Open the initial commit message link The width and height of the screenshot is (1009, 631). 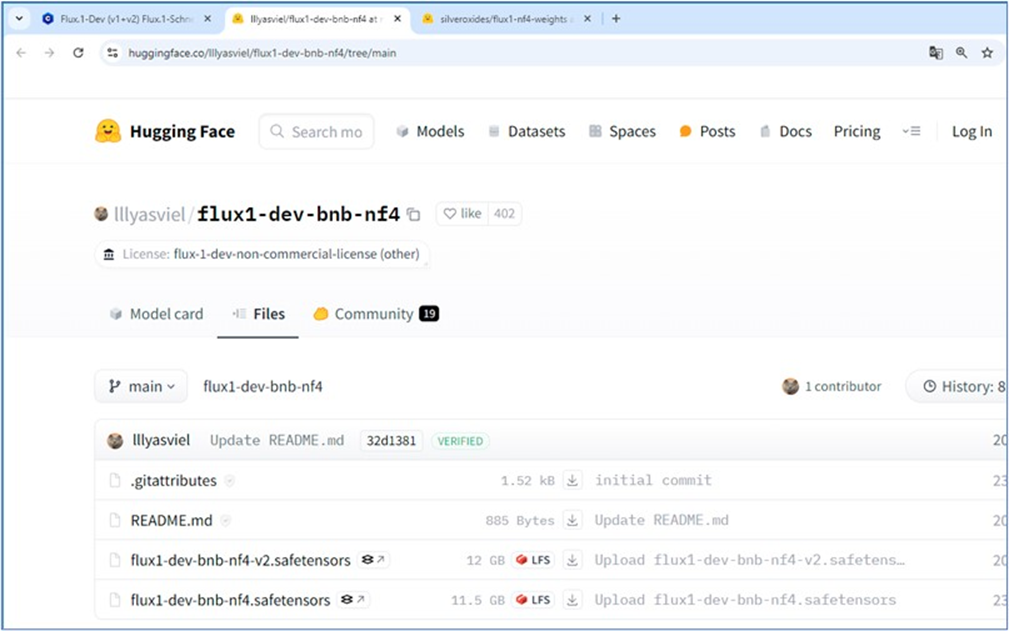pyautogui.click(x=653, y=480)
